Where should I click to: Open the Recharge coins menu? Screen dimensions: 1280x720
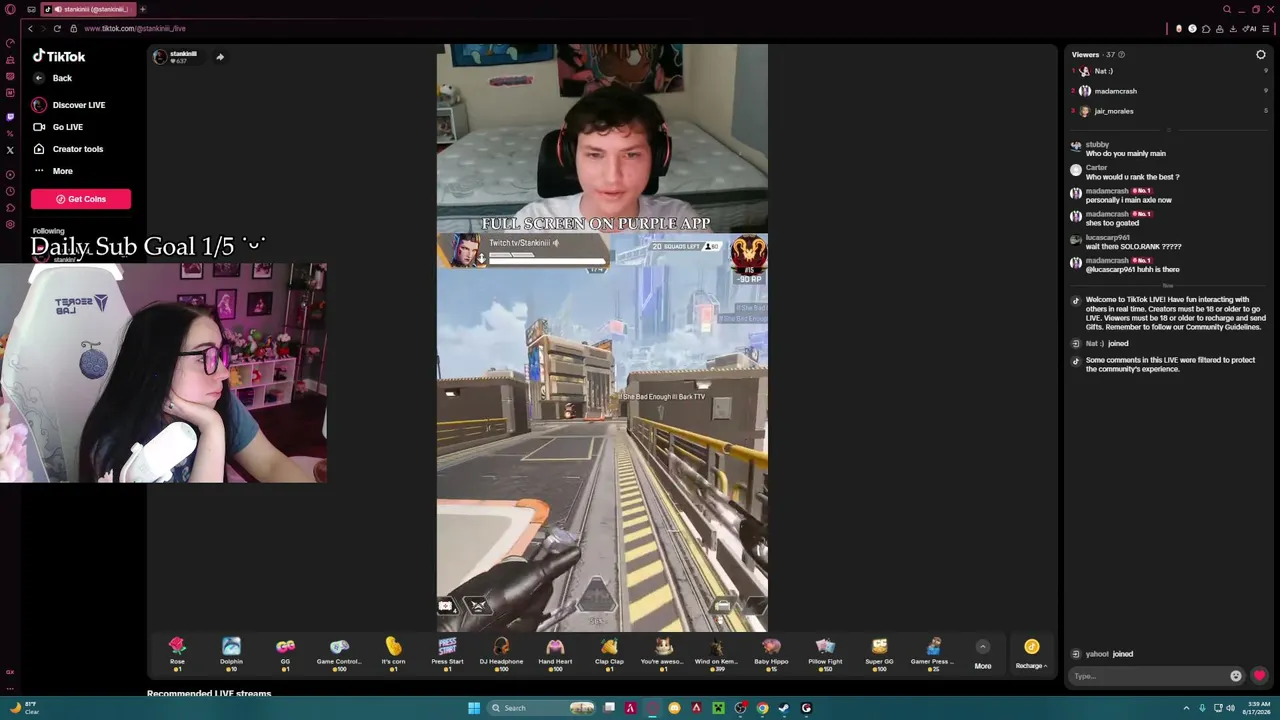pos(1031,654)
